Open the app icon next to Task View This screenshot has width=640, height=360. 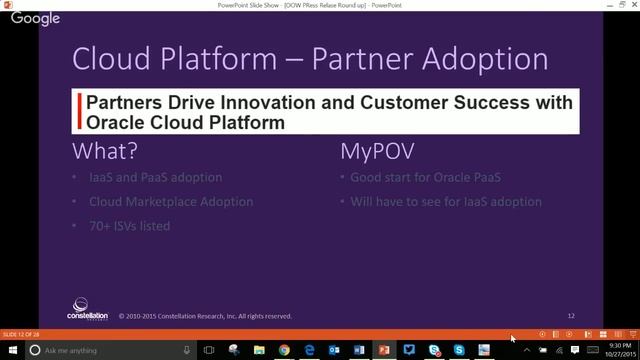(x=234, y=350)
